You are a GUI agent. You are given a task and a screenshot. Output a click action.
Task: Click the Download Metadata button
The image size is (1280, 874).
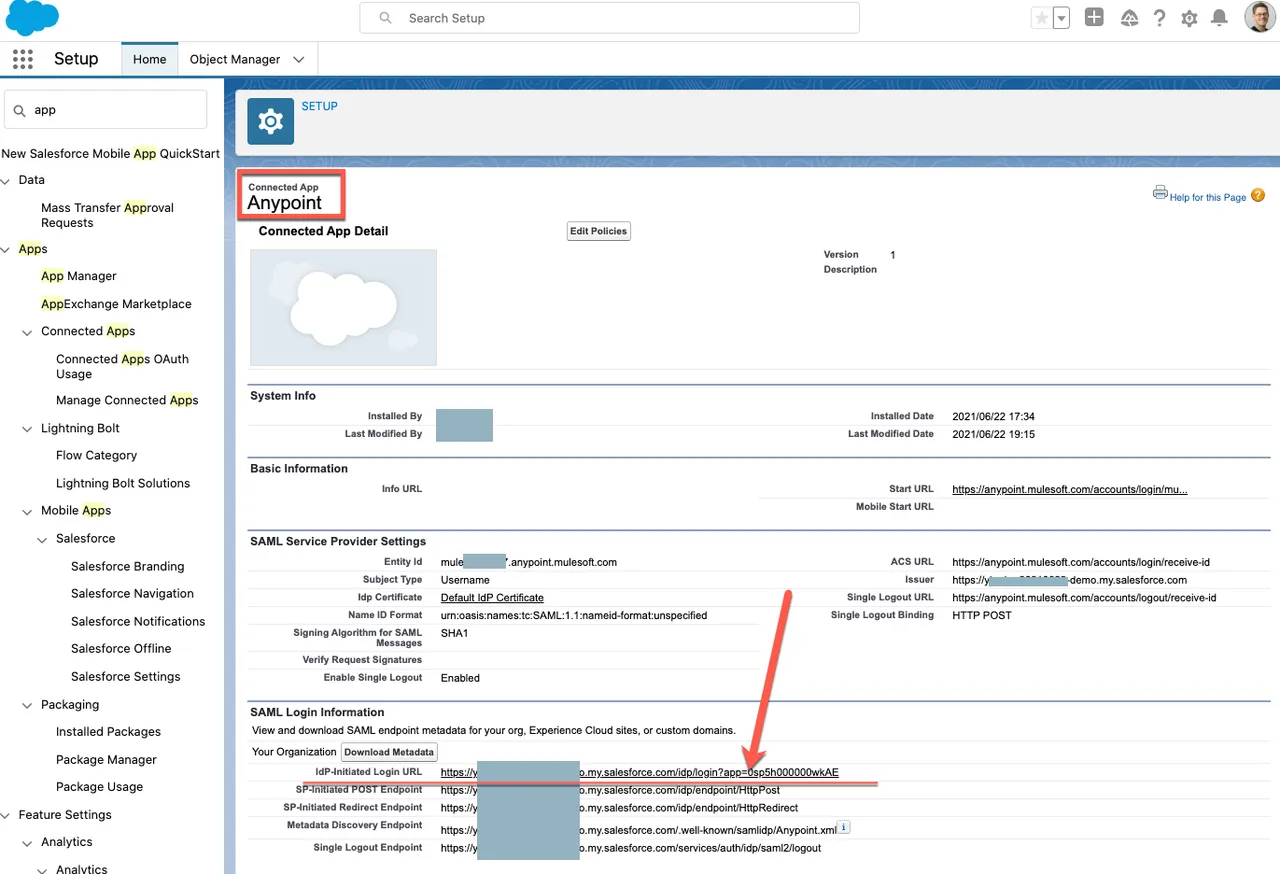pos(389,752)
